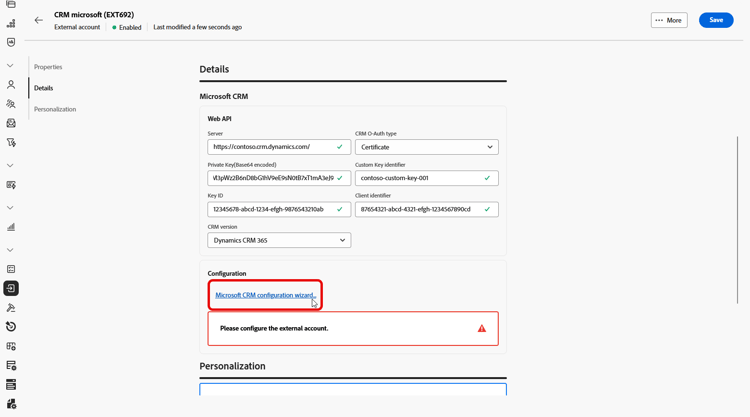Image resolution: width=750 pixels, height=417 pixels.
Task: Click the 'Enabled' status label
Action: [130, 27]
